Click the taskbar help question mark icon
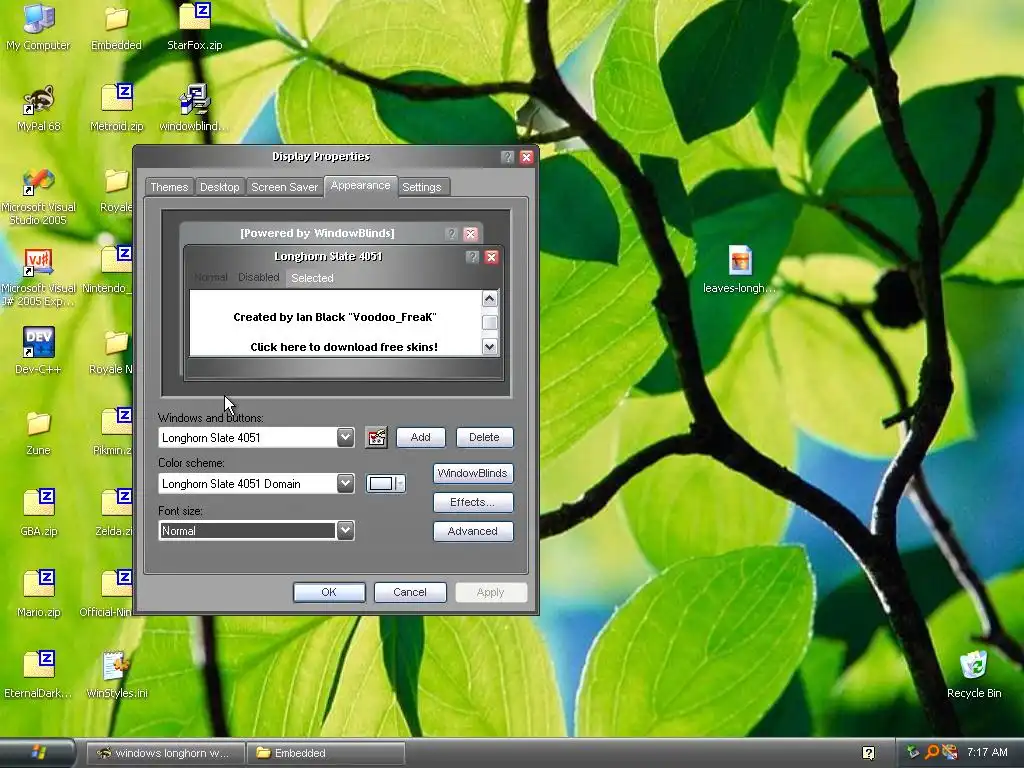Viewport: 1024px width, 768px height. pyautogui.click(x=869, y=753)
